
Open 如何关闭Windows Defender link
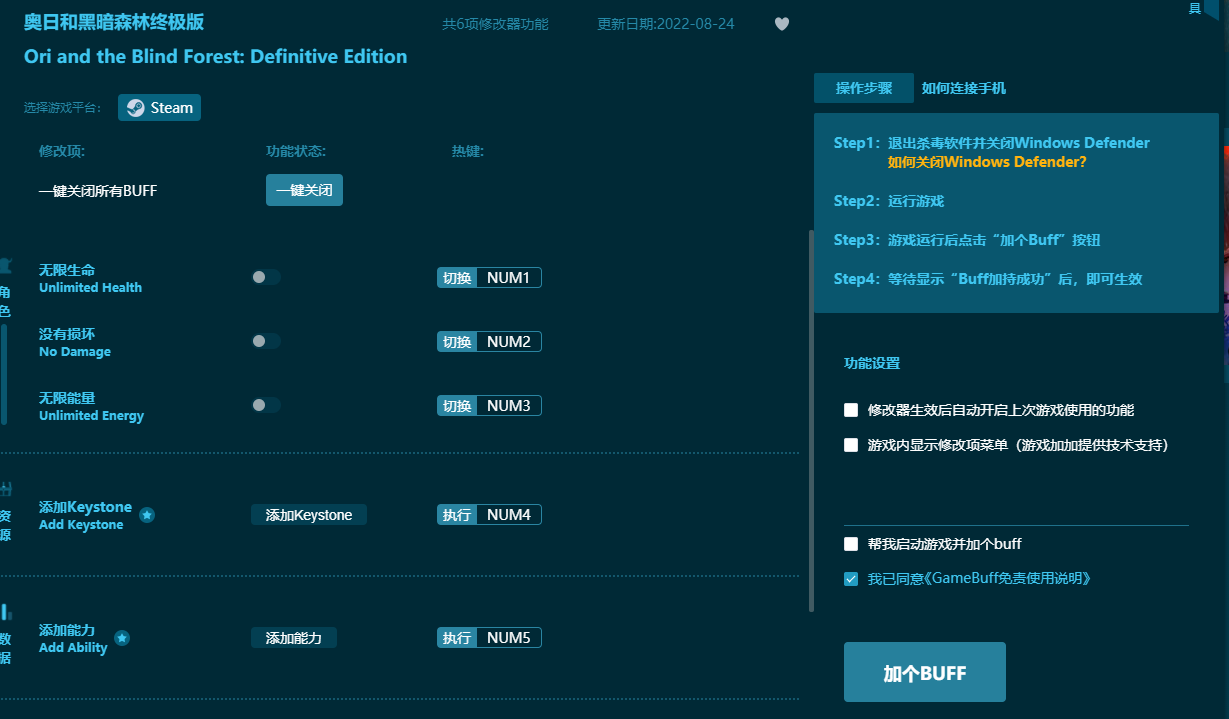point(987,162)
